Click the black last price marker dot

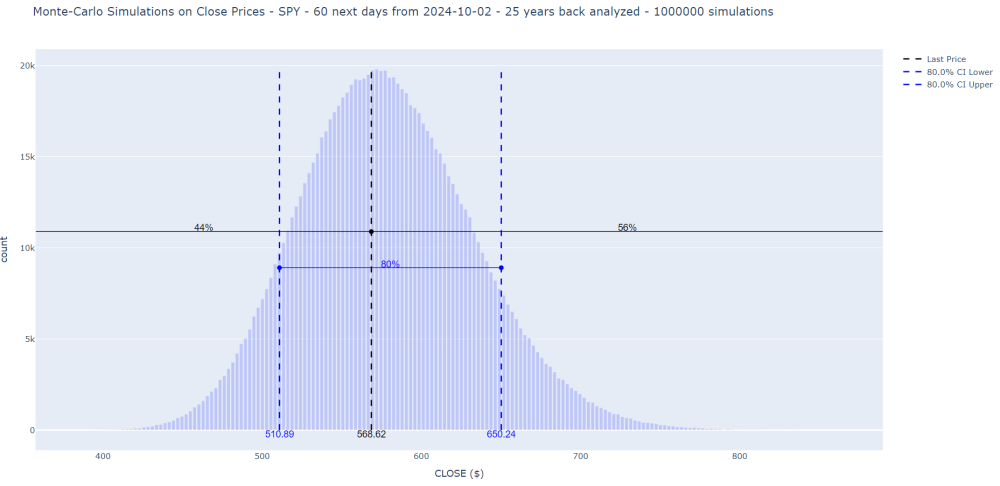(x=371, y=232)
